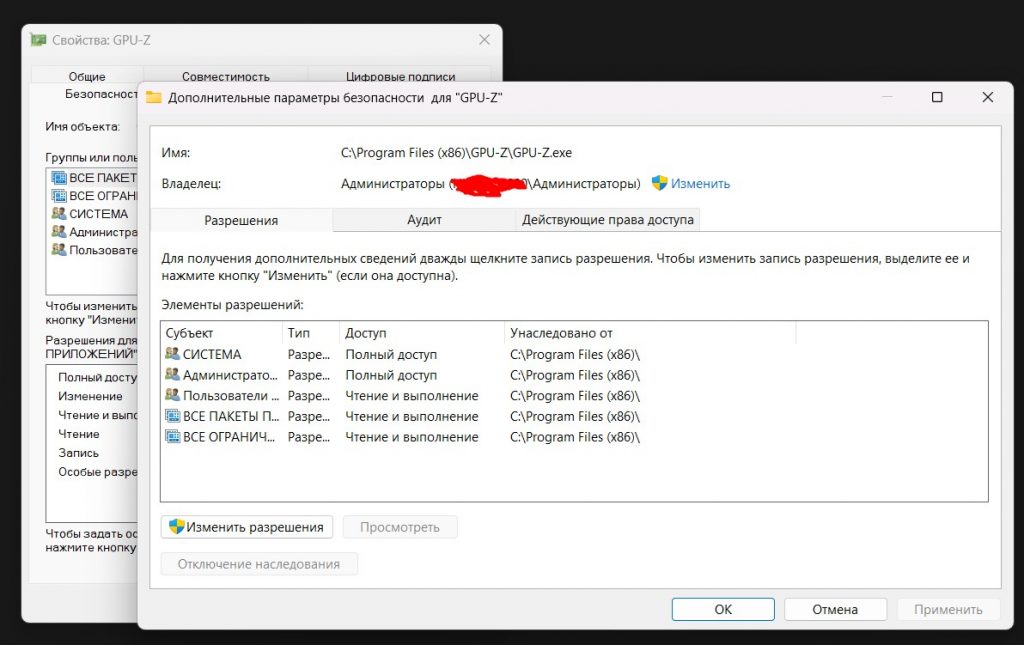Viewport: 1024px width, 645px height.
Task: Select the Пользователи ... permission entry row
Action: coord(573,396)
